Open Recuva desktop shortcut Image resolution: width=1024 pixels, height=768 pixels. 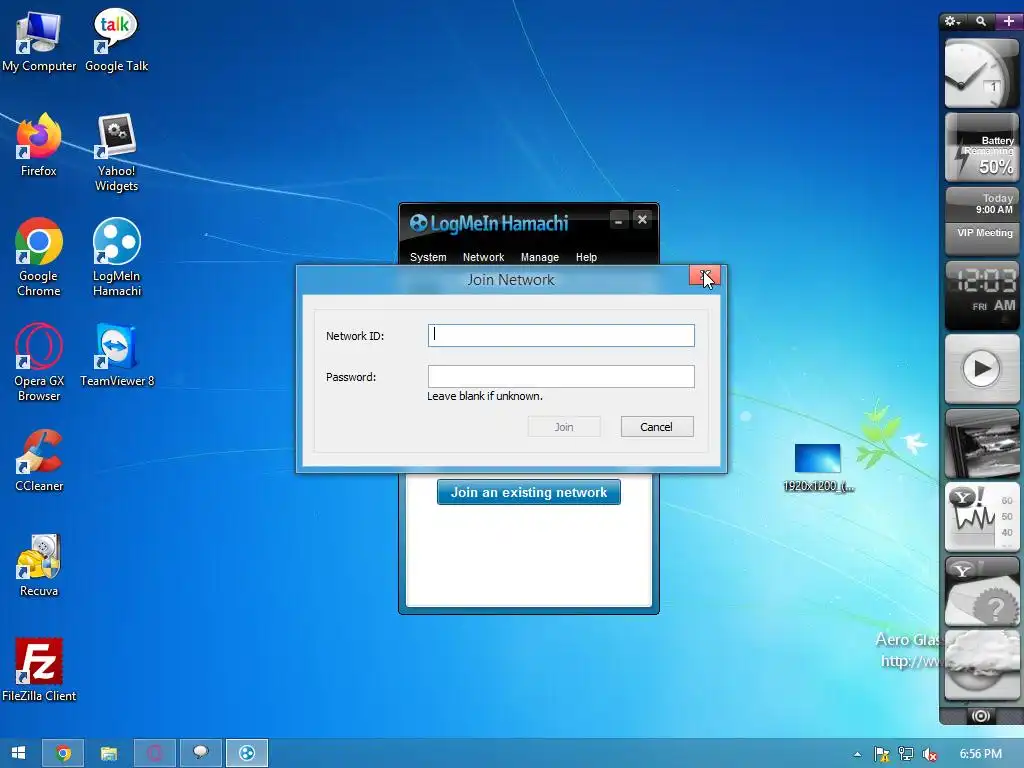point(39,566)
